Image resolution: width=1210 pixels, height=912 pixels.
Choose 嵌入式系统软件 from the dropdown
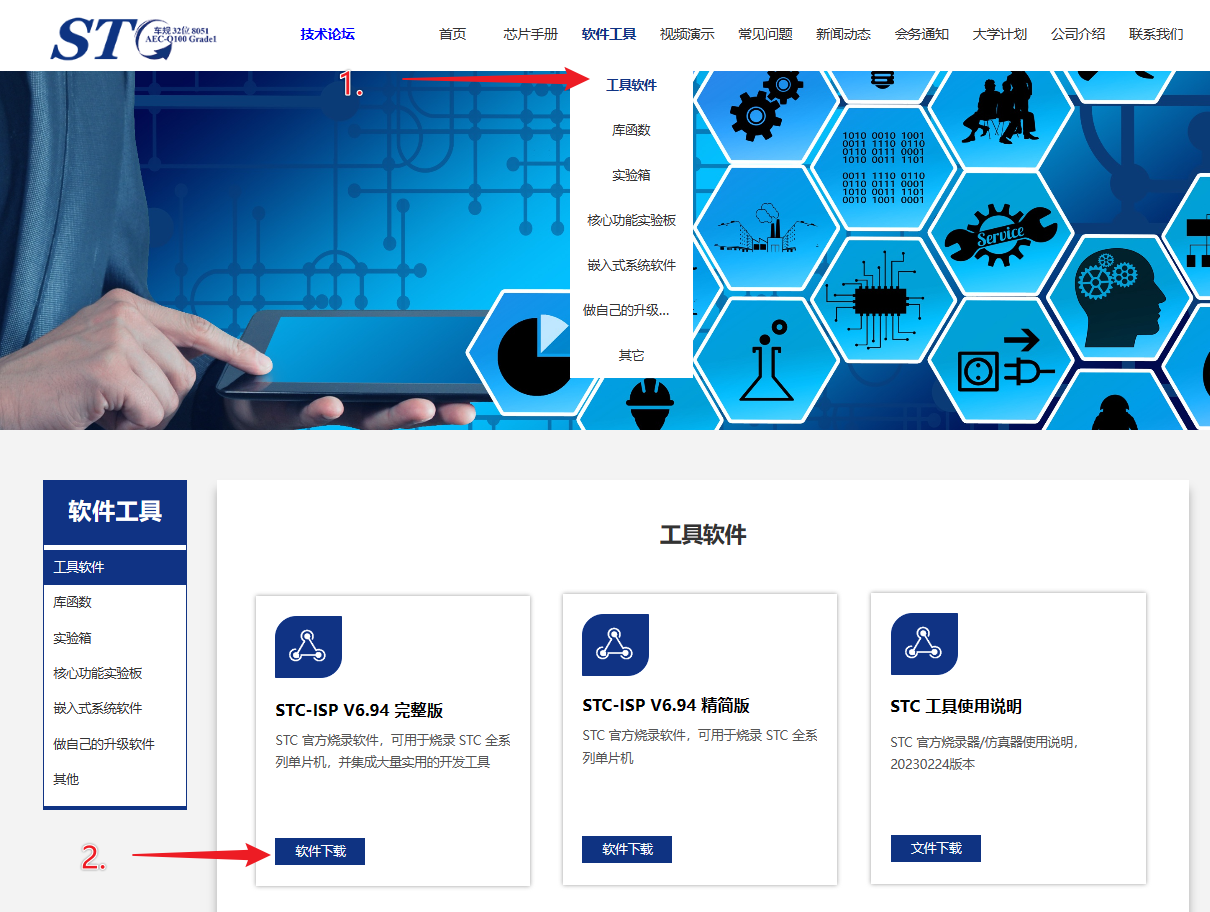[630, 264]
